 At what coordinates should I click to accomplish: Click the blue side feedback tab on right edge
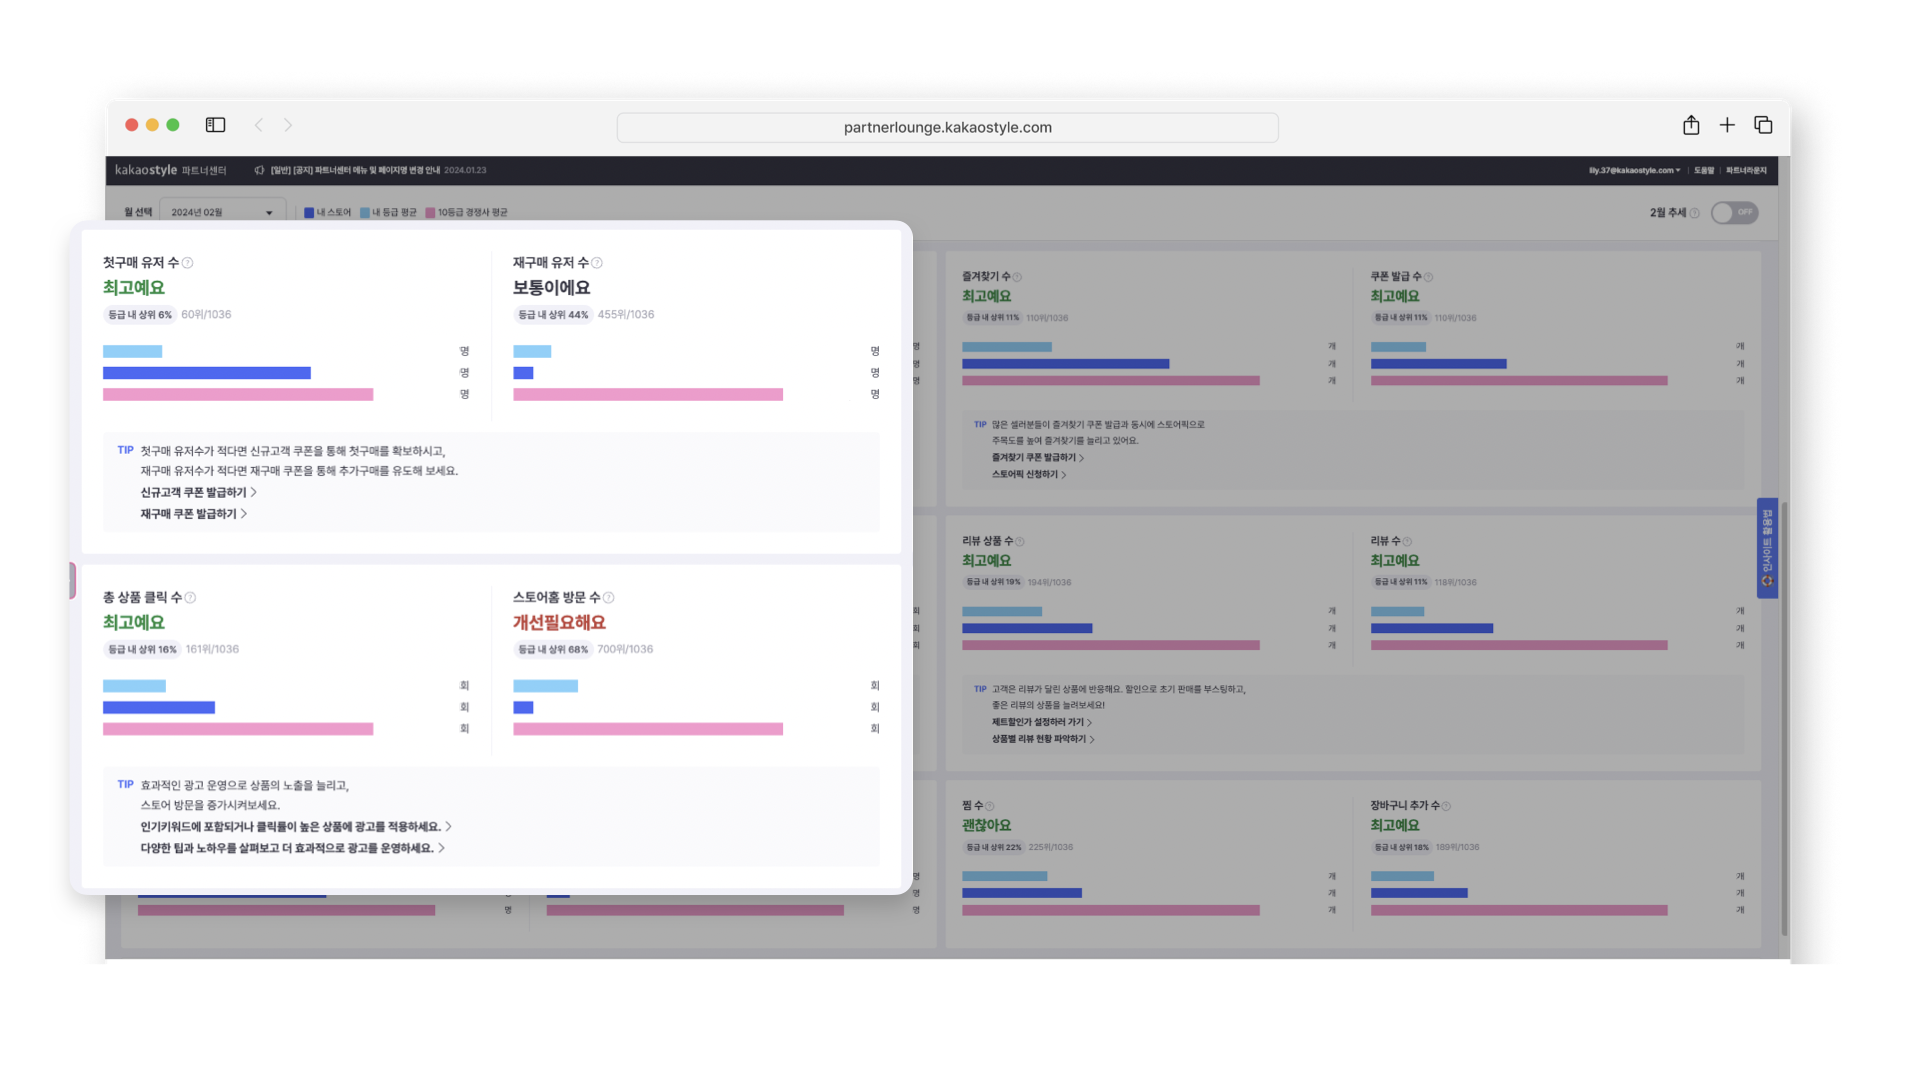1767,548
